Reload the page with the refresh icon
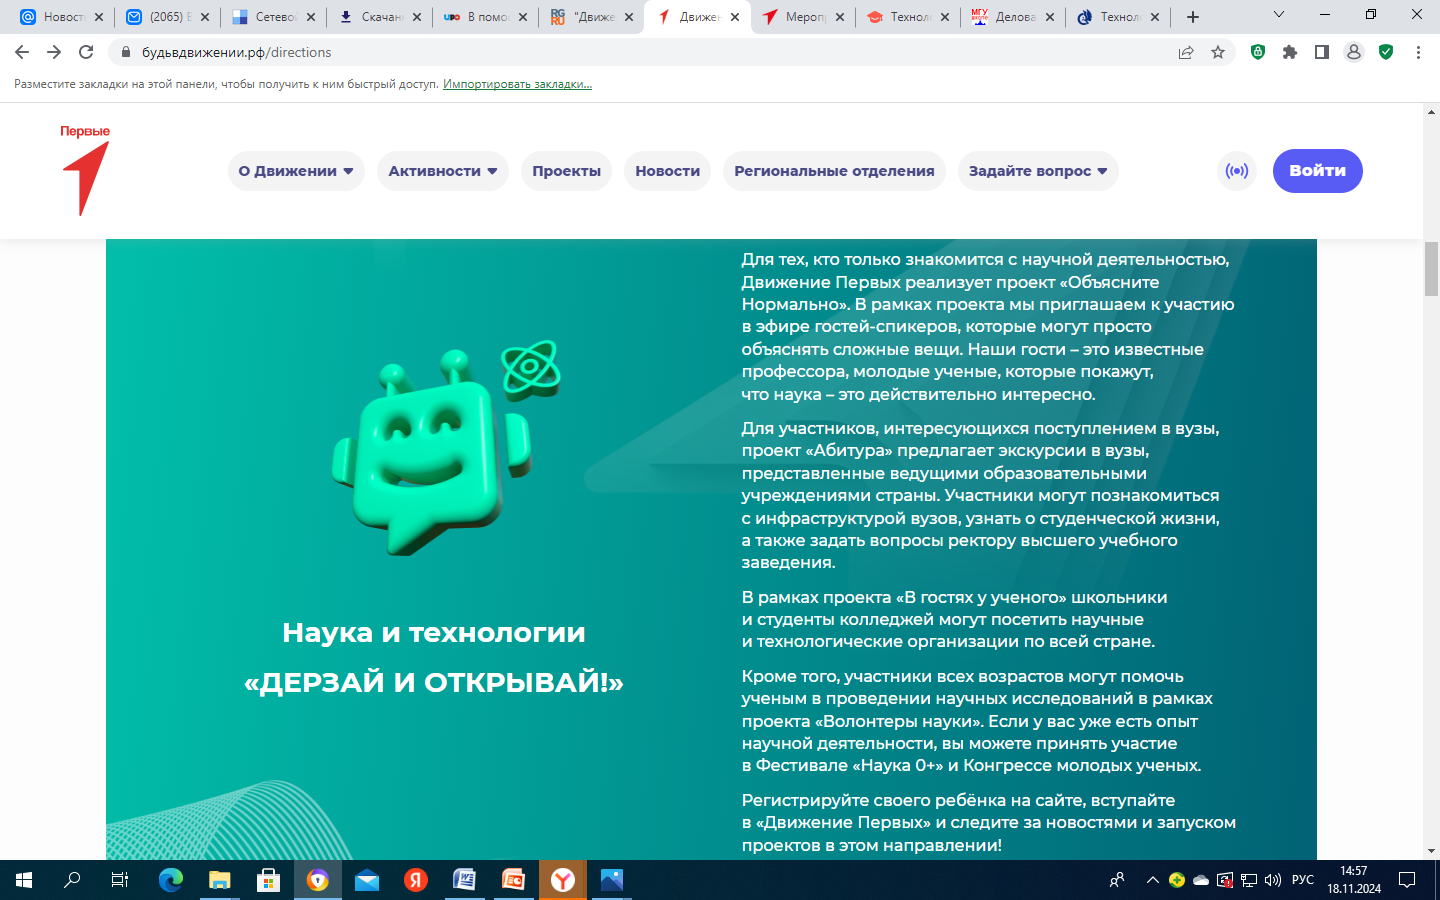 click(86, 52)
